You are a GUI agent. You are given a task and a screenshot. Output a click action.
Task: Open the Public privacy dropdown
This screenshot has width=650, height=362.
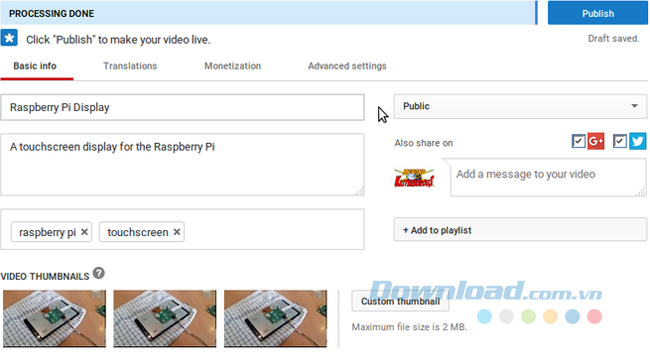point(520,106)
